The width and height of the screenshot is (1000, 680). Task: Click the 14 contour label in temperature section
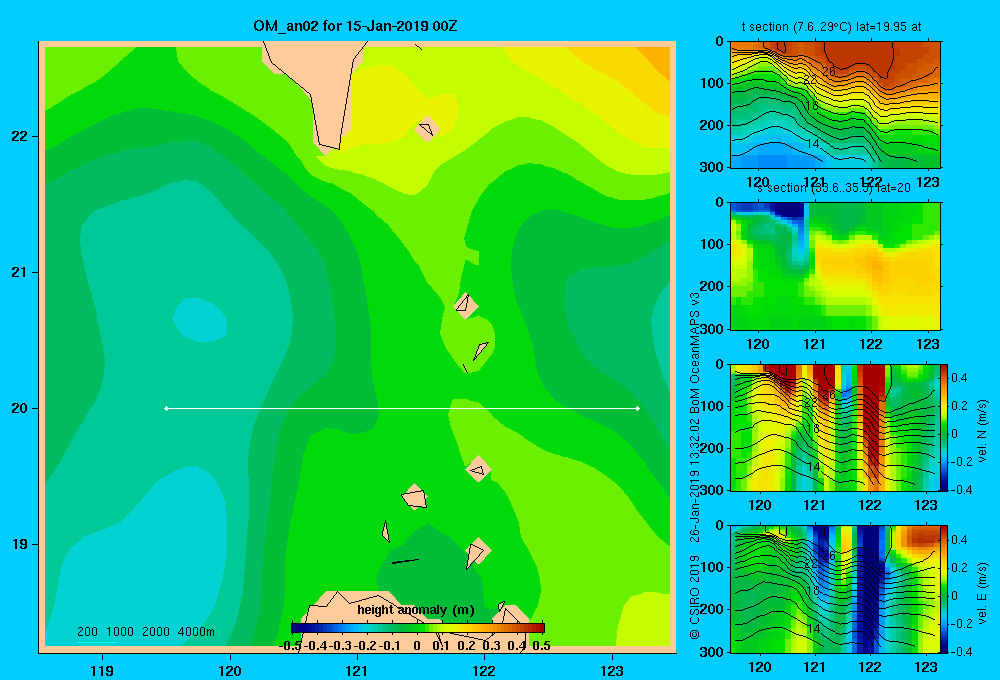[x=812, y=144]
